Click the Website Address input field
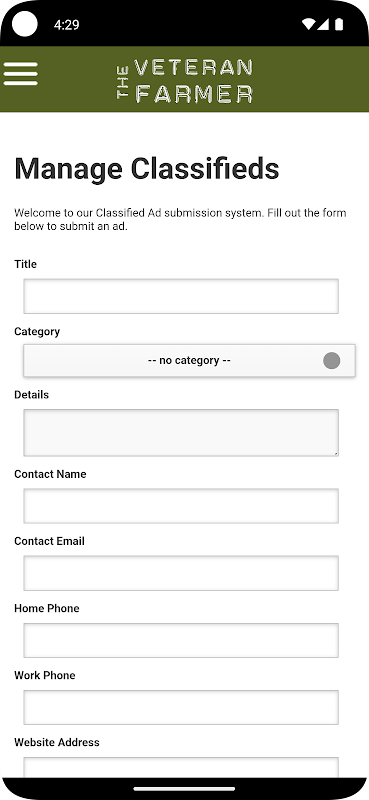Viewport: 369px width, 800px height. (x=181, y=768)
